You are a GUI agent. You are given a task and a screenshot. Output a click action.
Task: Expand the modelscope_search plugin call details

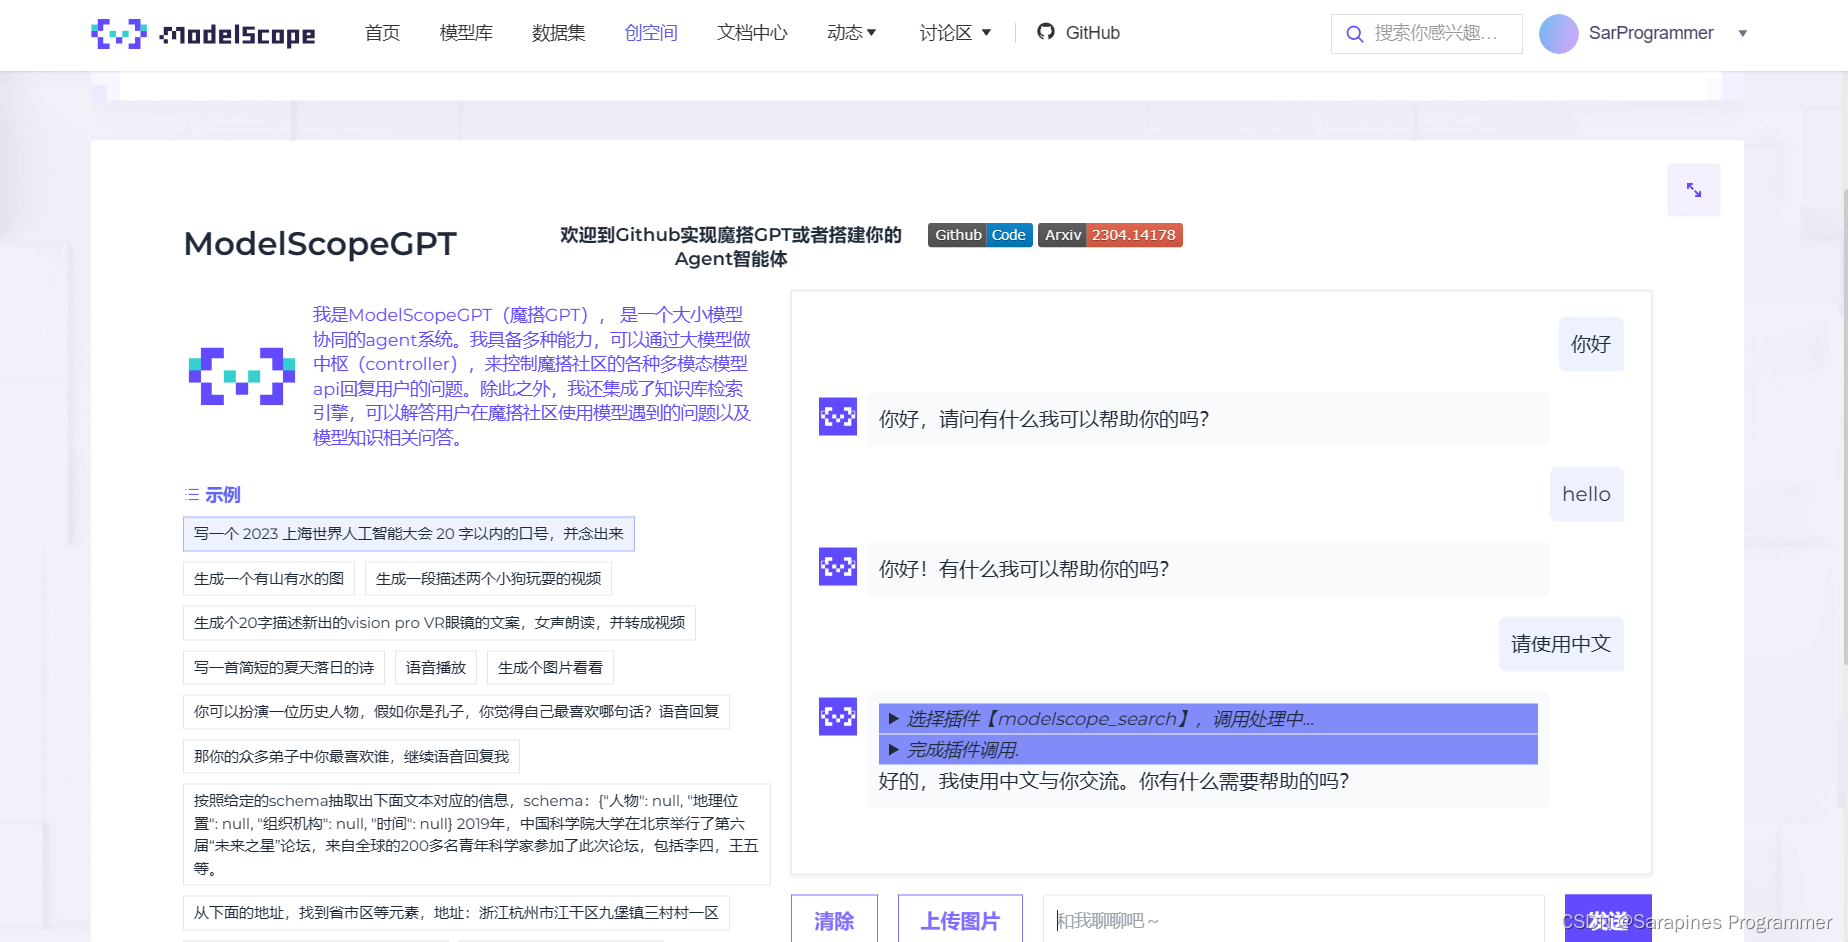pos(893,718)
